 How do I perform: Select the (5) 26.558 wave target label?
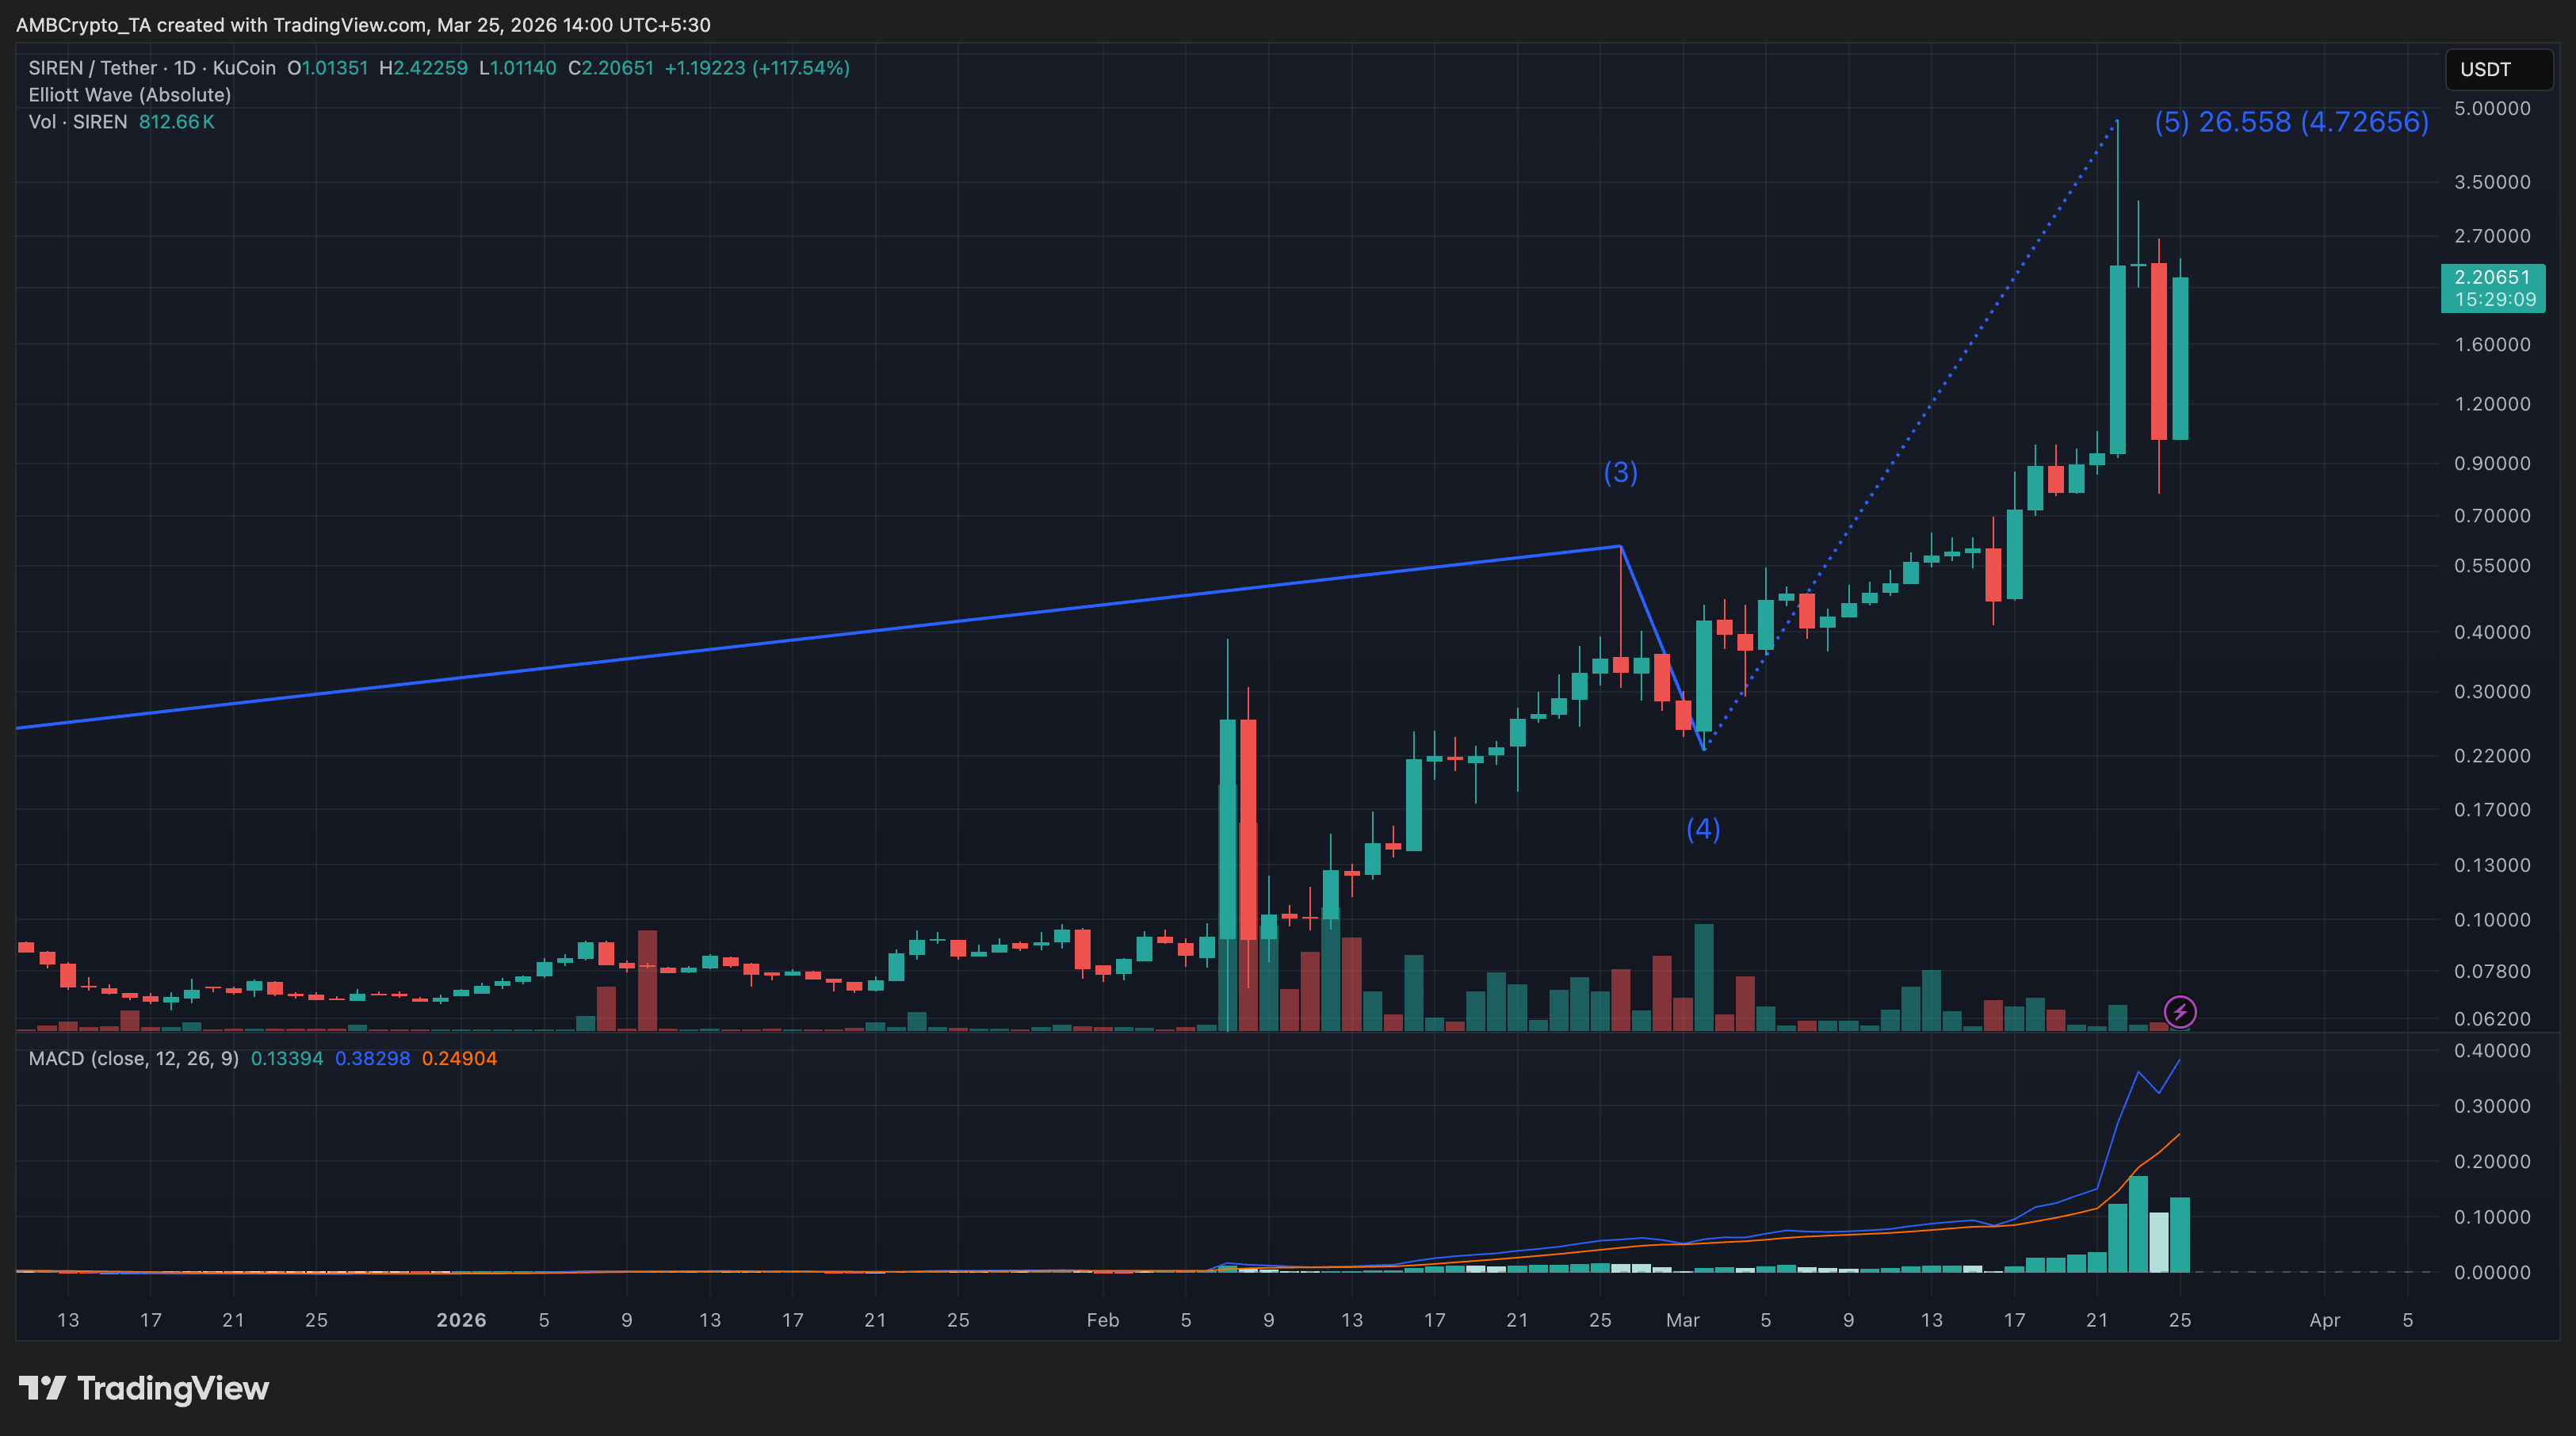[x=2291, y=122]
